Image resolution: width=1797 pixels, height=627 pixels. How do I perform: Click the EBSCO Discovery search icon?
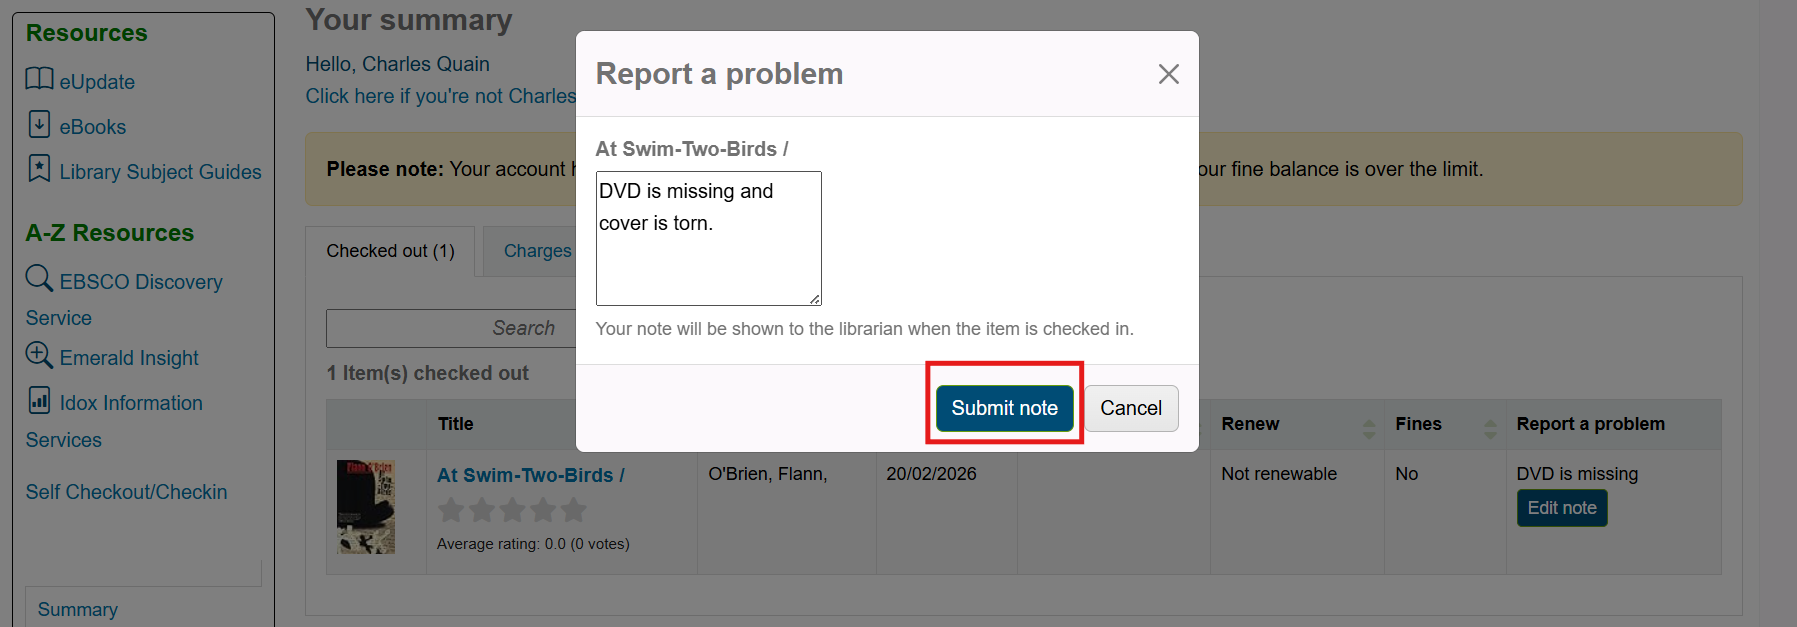(x=39, y=278)
